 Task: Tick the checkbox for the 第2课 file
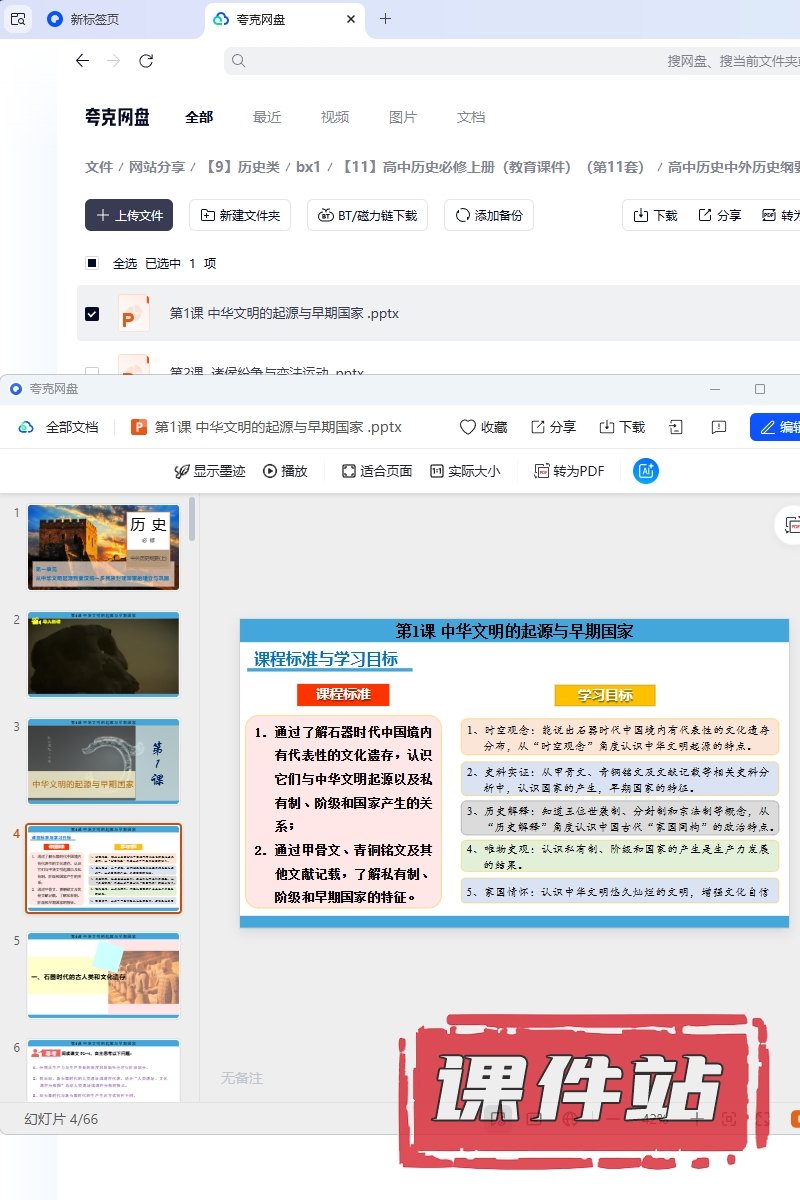92,371
